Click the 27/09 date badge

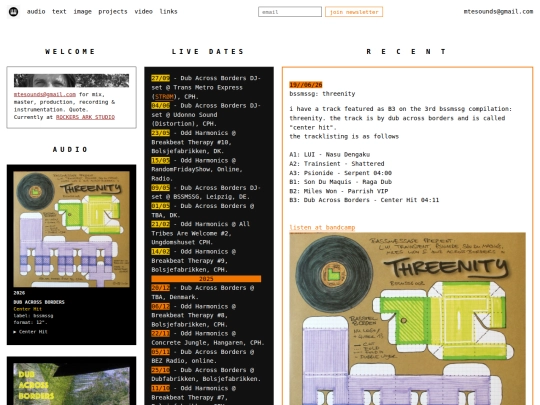[160, 78]
